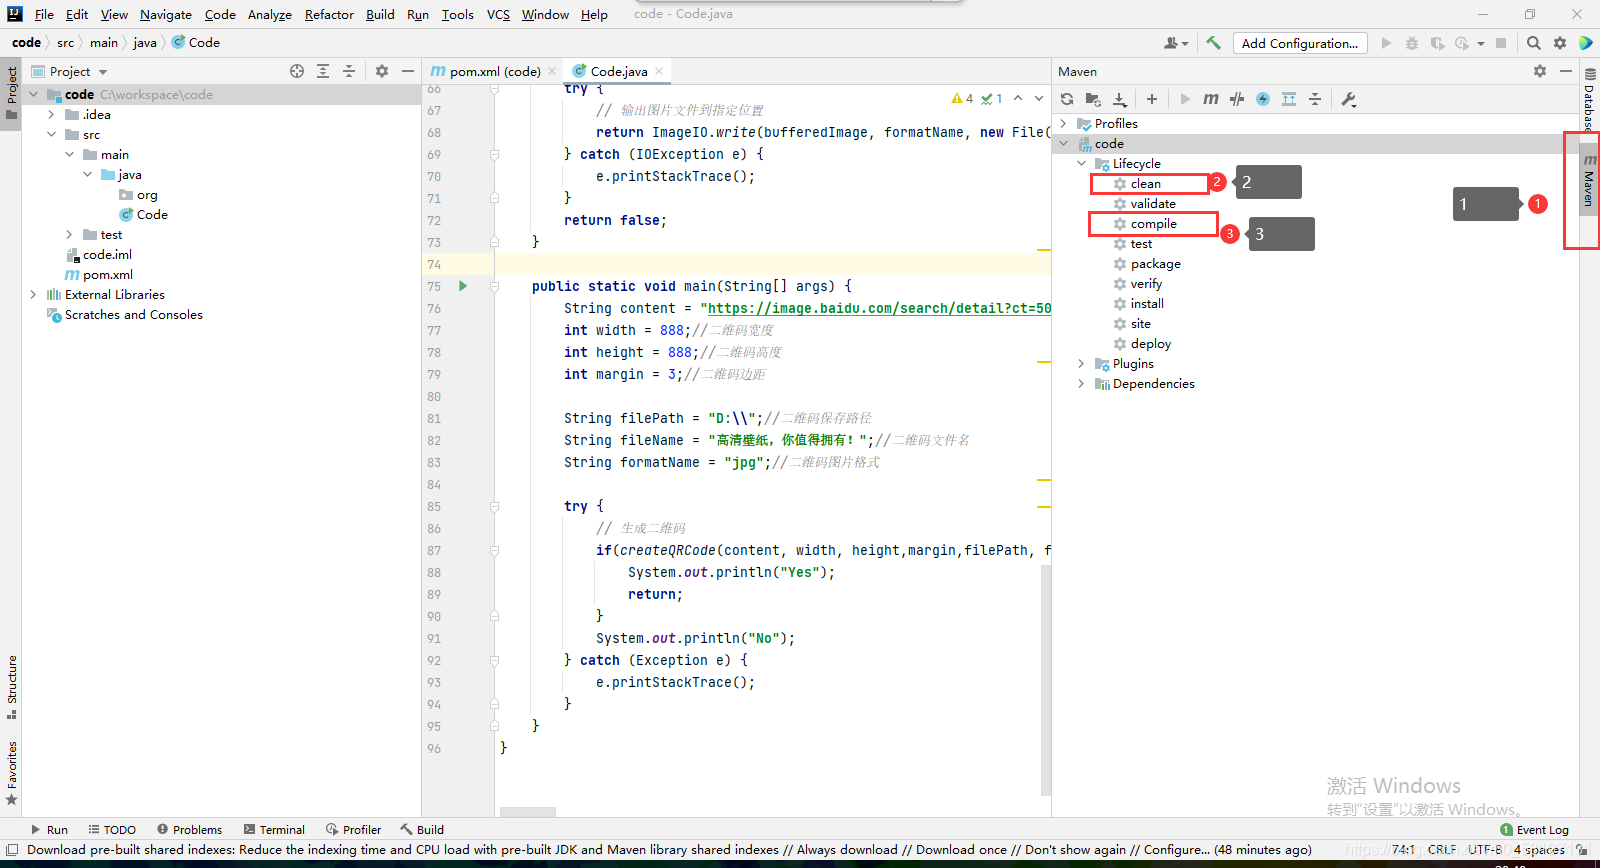
Task: Open Search Everywhere magnifier icon
Action: pos(1534,43)
